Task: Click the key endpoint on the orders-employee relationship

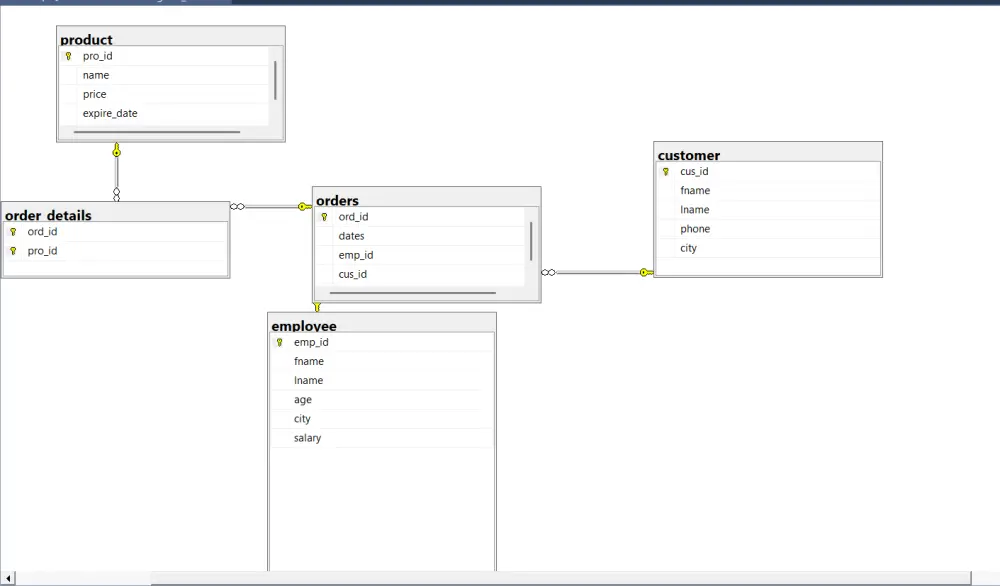Action: point(318,306)
